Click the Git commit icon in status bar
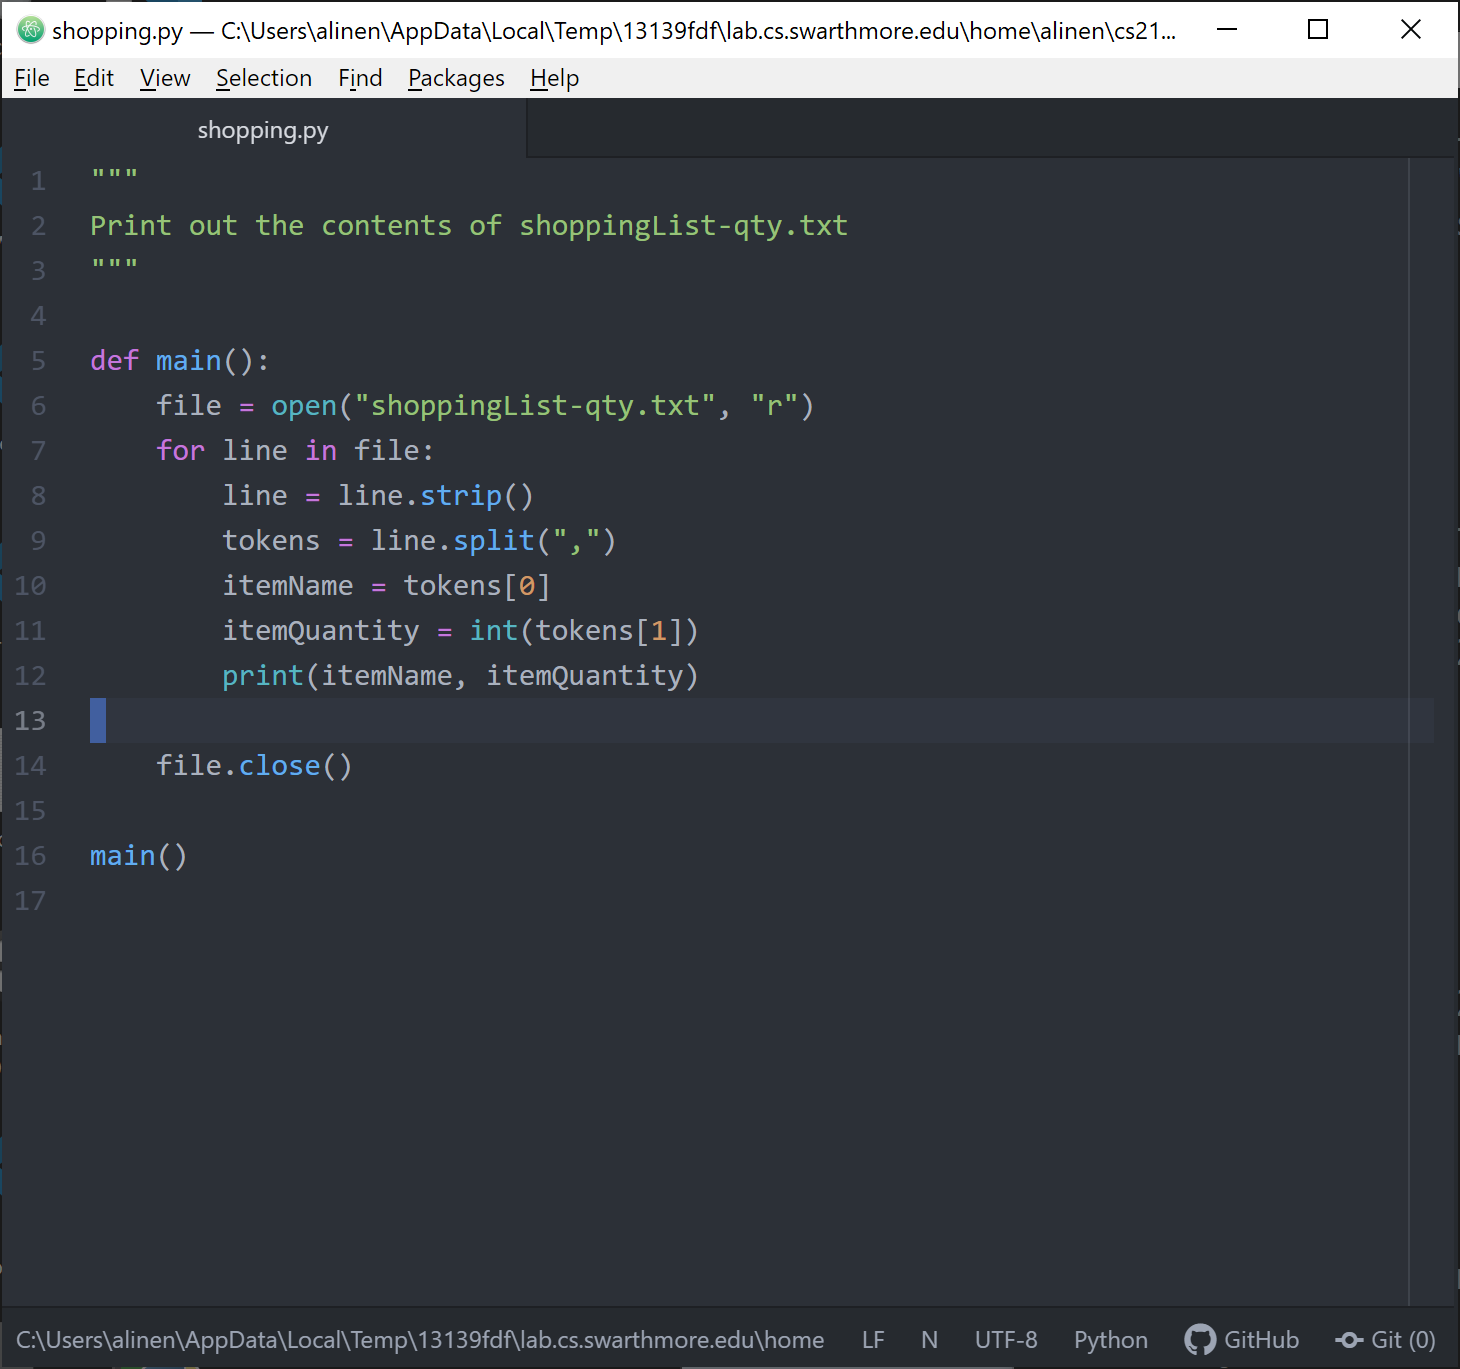The height and width of the screenshot is (1369, 1460). [1349, 1340]
